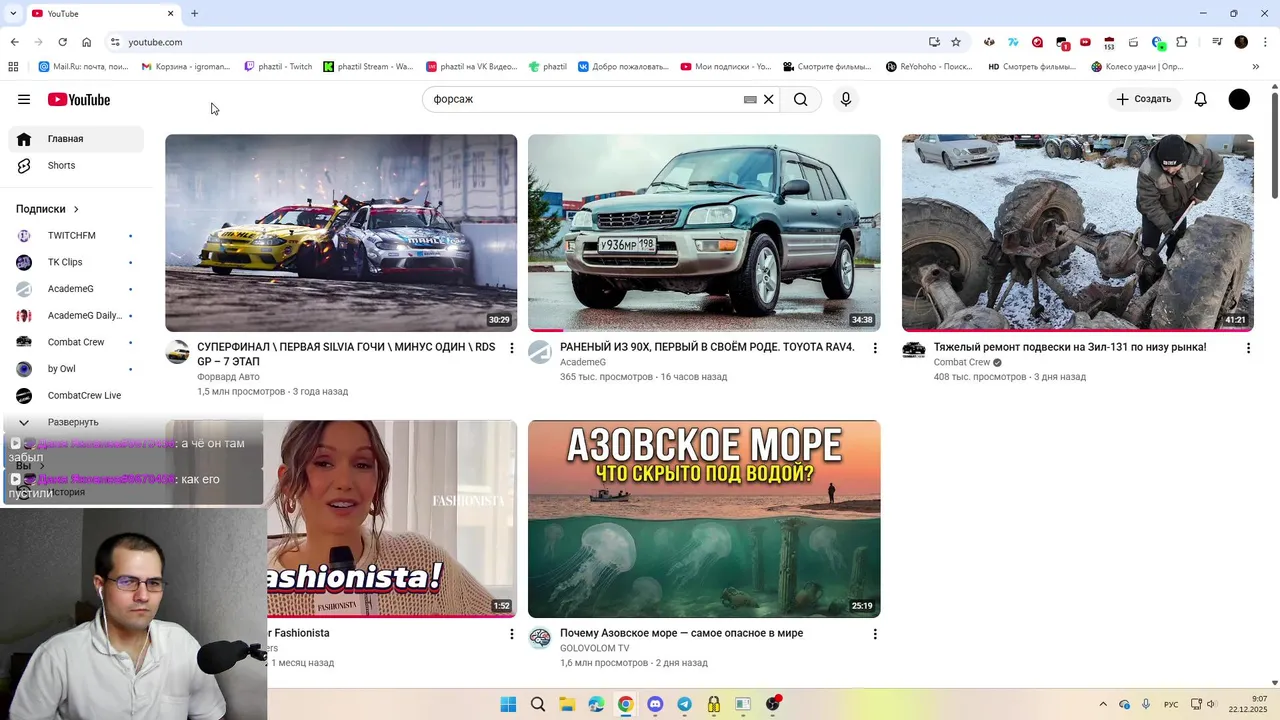Open CombatCrew Live subscription channel

76,395
